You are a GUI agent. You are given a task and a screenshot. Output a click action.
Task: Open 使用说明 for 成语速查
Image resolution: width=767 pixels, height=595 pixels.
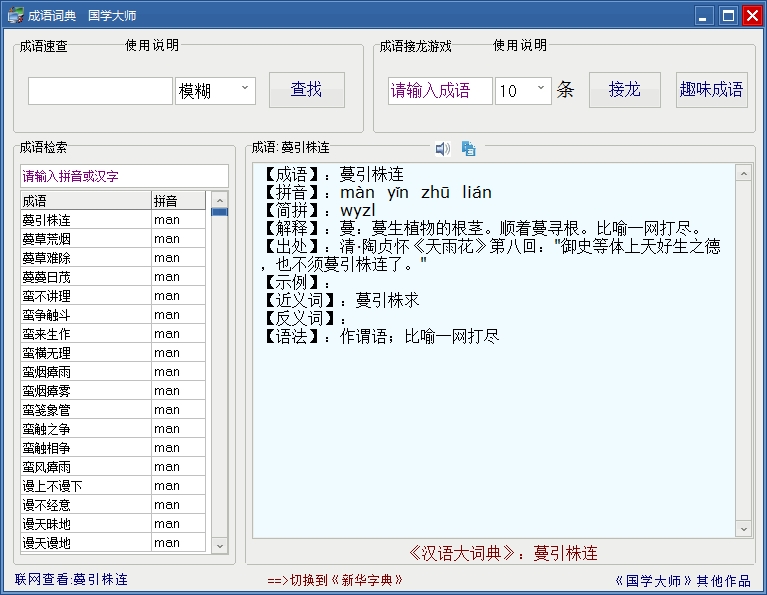point(152,45)
